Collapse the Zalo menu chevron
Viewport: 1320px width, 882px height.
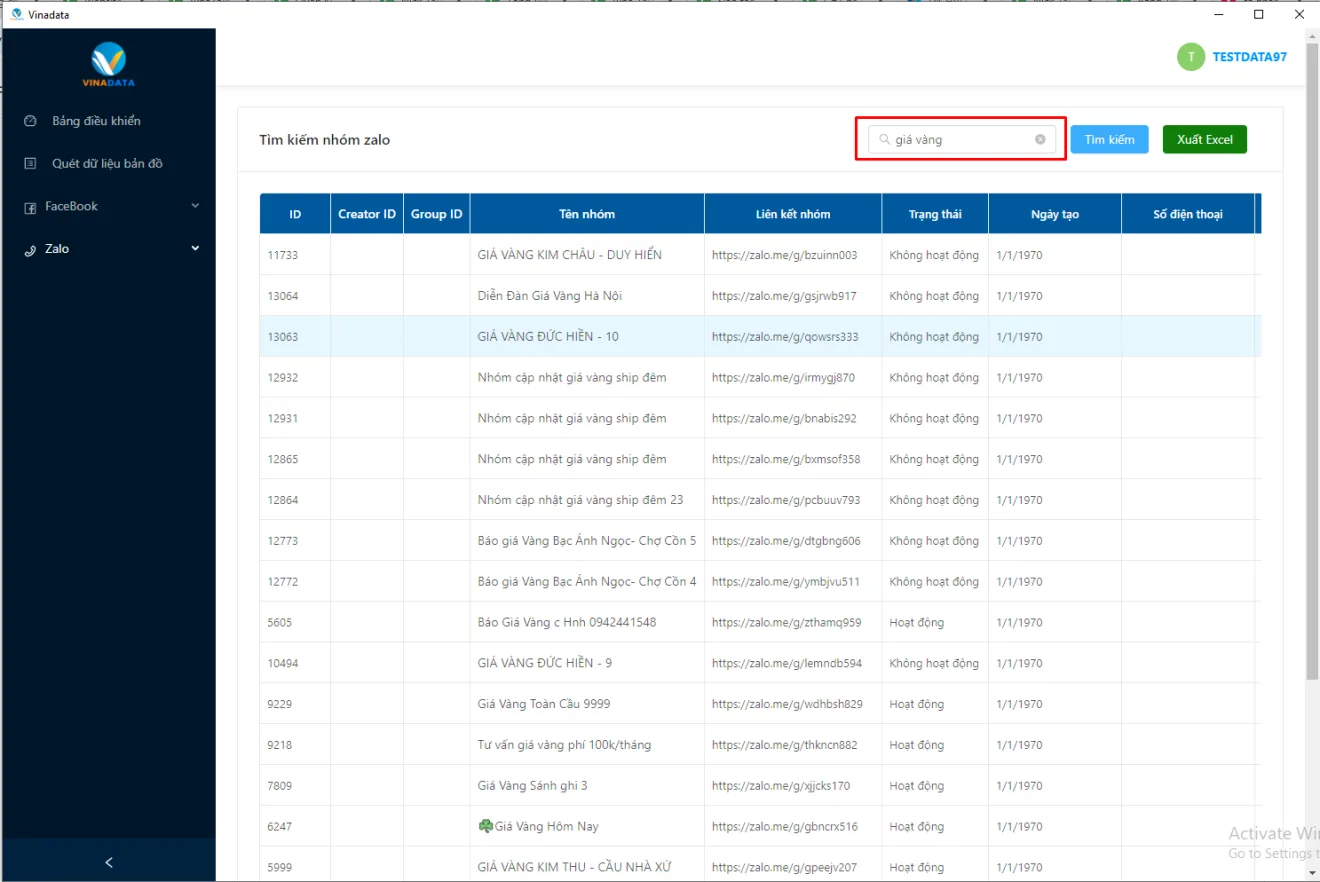(x=195, y=249)
